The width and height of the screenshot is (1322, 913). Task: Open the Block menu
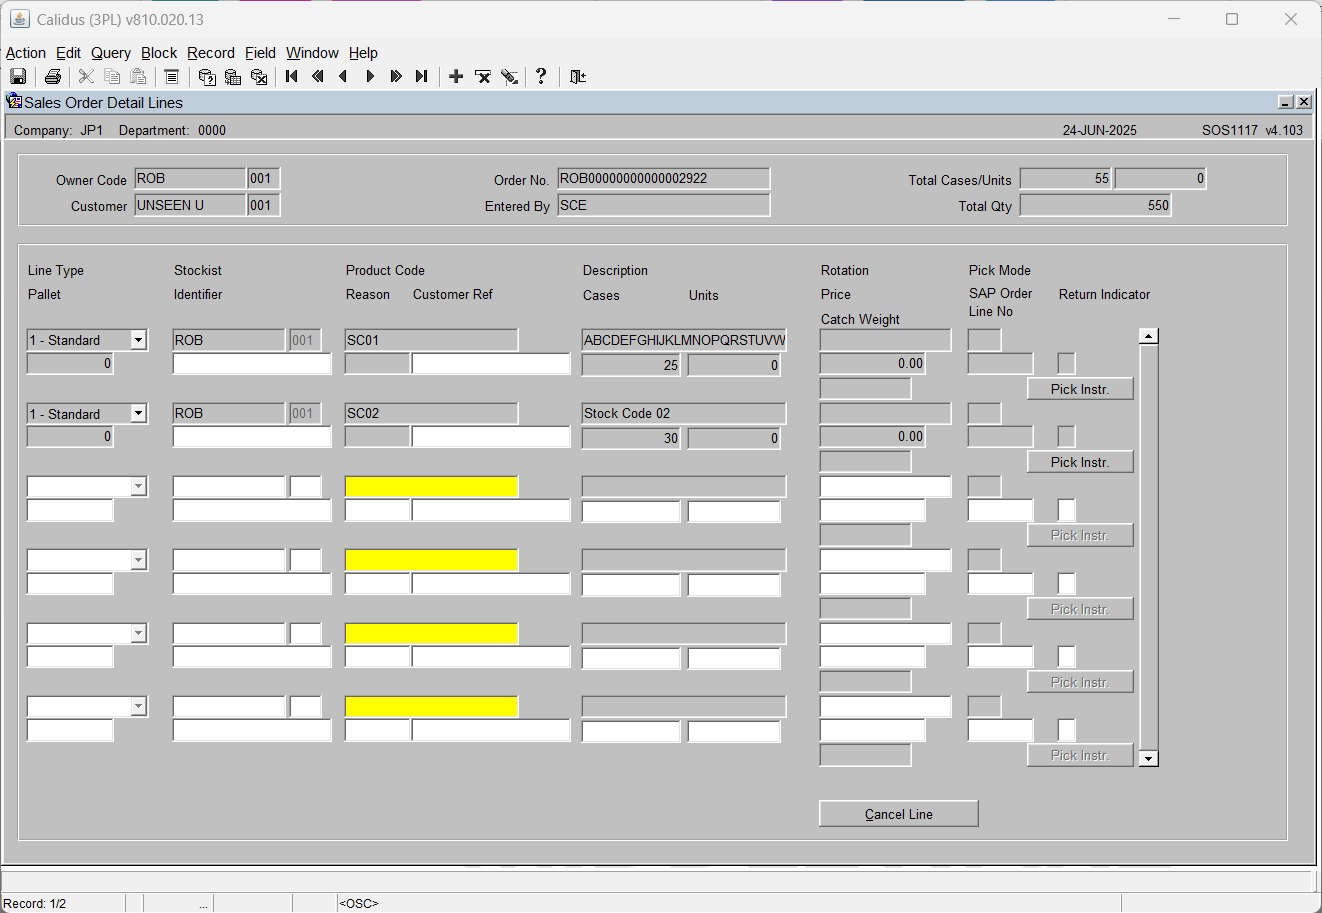[x=159, y=53]
